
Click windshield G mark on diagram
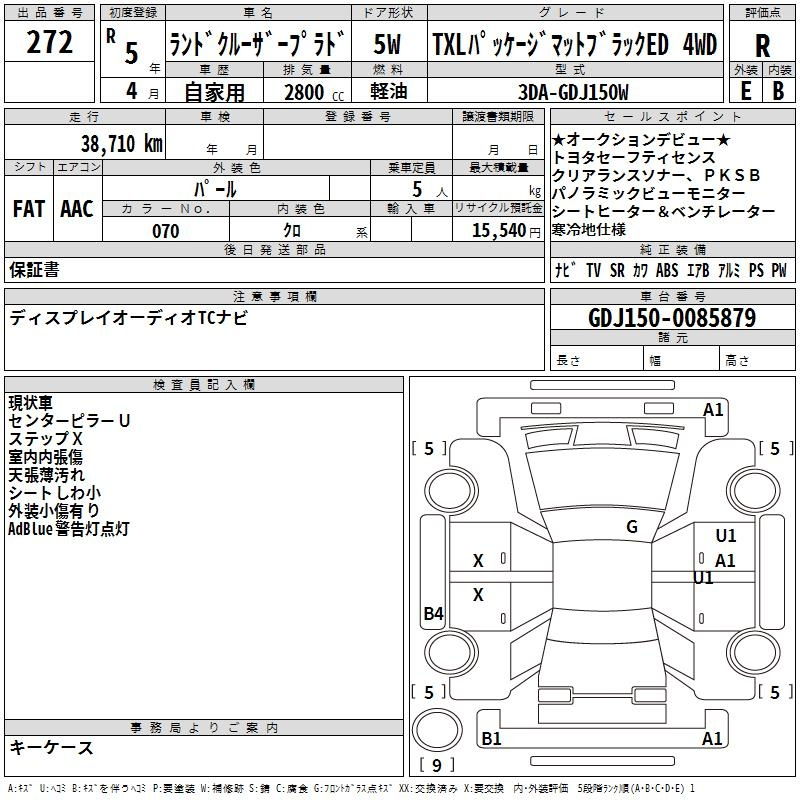click(632, 527)
